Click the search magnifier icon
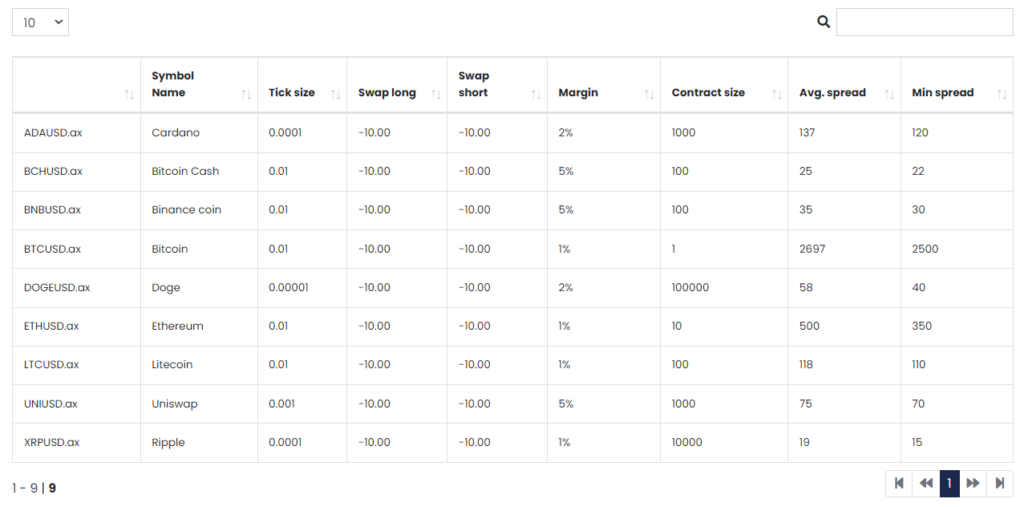 [824, 22]
